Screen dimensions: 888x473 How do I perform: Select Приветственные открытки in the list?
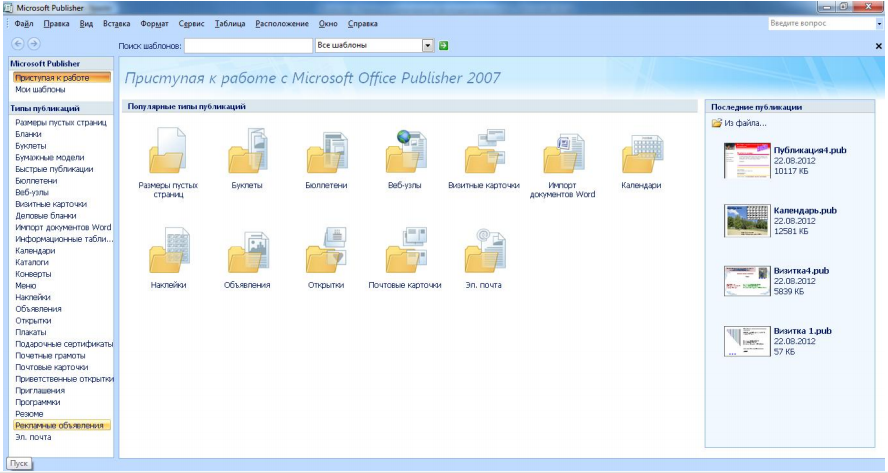(64, 379)
